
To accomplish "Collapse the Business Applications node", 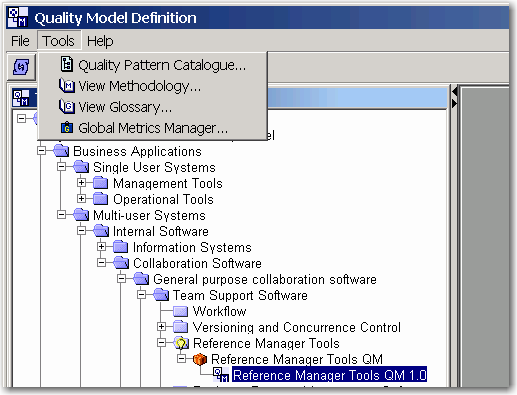I will (x=41, y=151).
